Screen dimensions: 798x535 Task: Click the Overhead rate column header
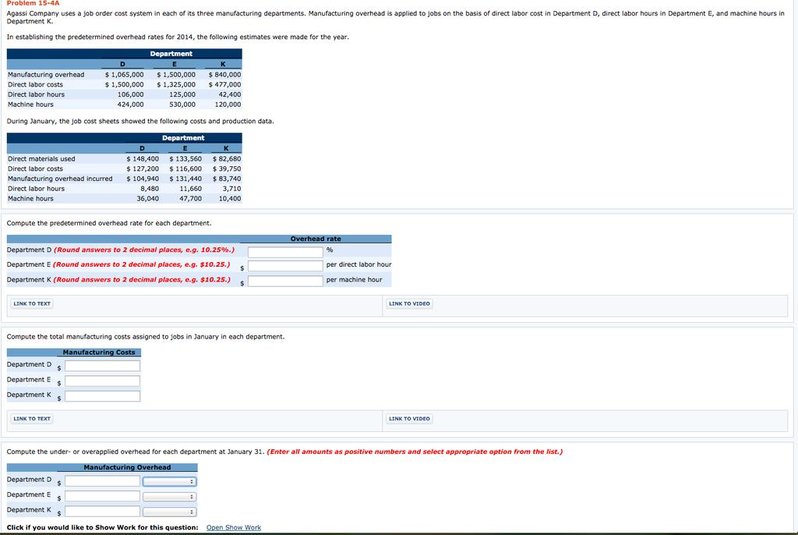(316, 239)
